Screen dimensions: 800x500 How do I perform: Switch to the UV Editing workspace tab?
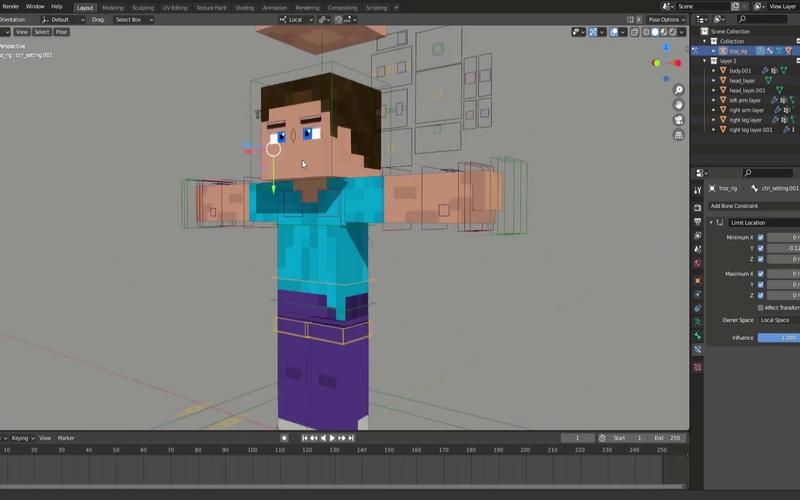coord(174,8)
